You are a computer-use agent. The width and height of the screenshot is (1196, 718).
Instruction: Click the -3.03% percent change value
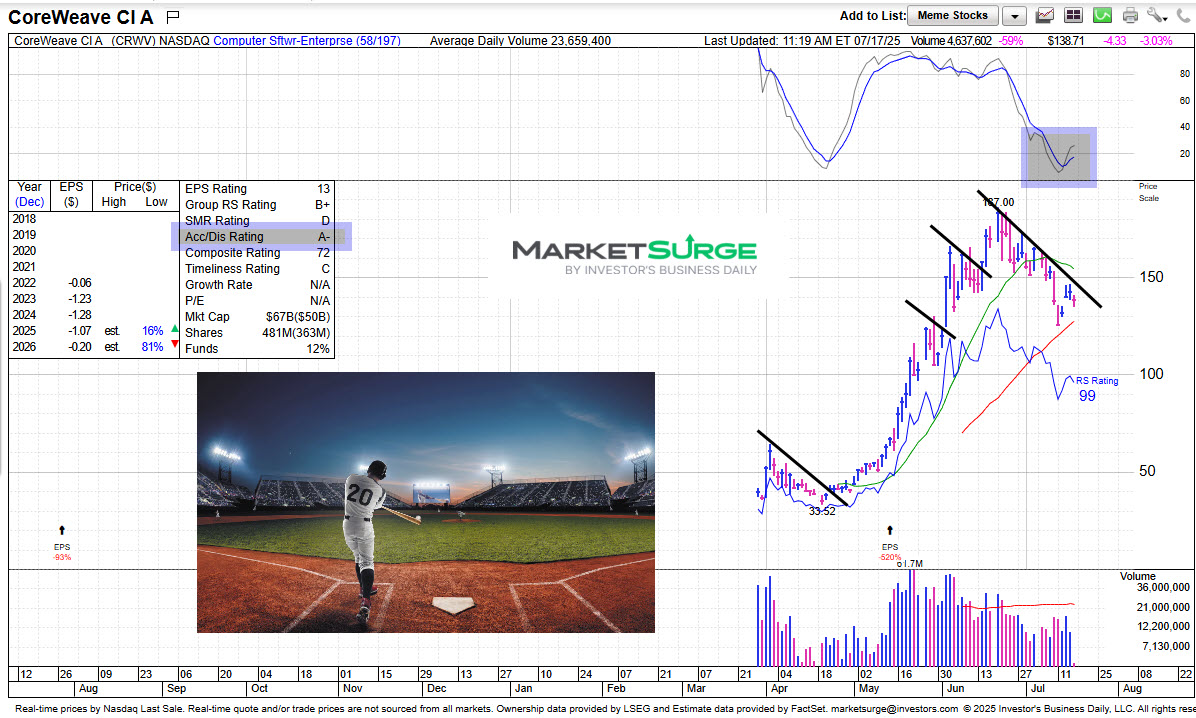[1156, 40]
